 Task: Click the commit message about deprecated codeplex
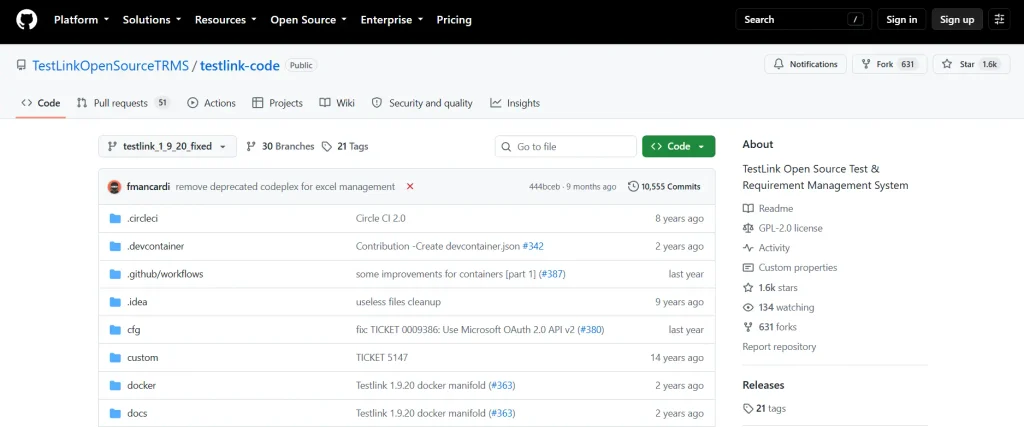point(285,187)
